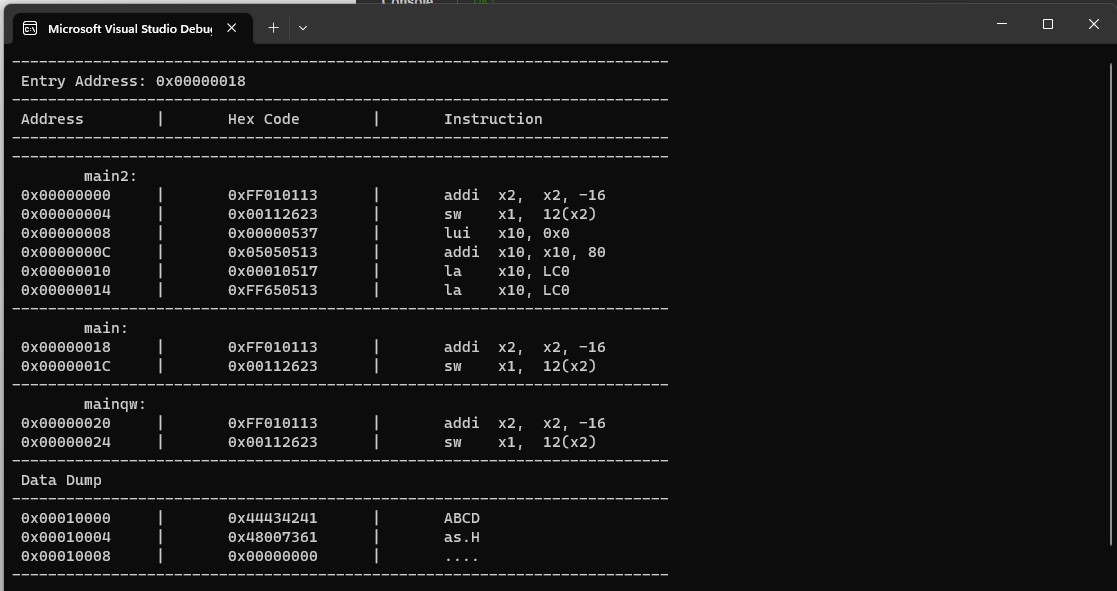The height and width of the screenshot is (591, 1117).
Task: Select the Microsoft Visual Studio Debug tab title
Action: [130, 29]
